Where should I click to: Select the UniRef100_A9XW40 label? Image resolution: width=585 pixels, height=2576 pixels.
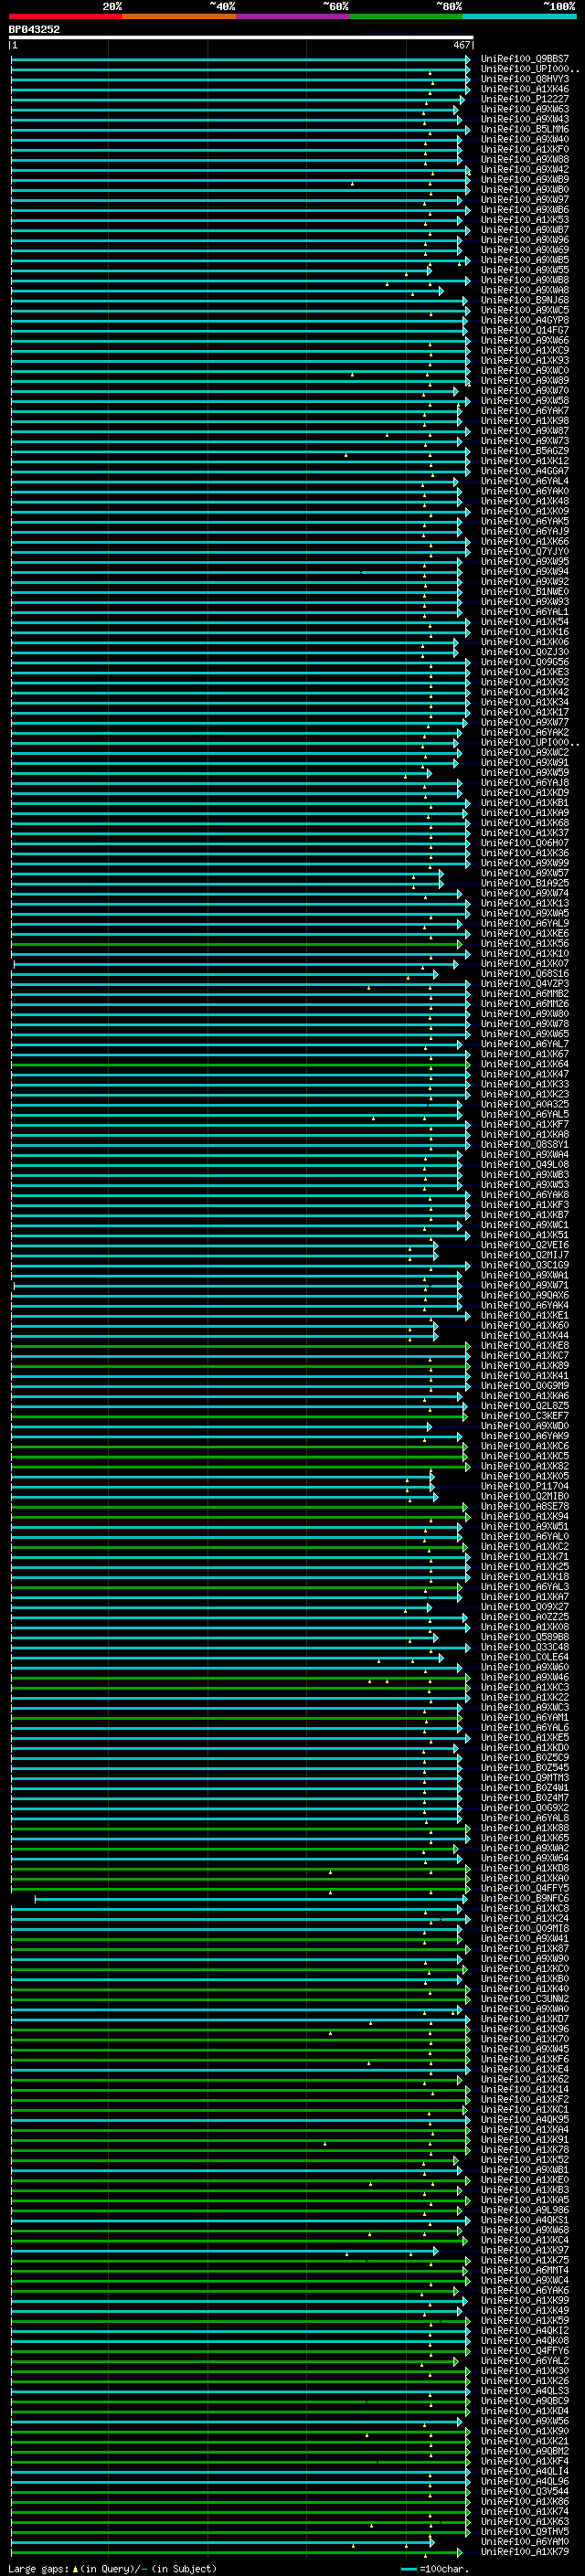[525, 139]
